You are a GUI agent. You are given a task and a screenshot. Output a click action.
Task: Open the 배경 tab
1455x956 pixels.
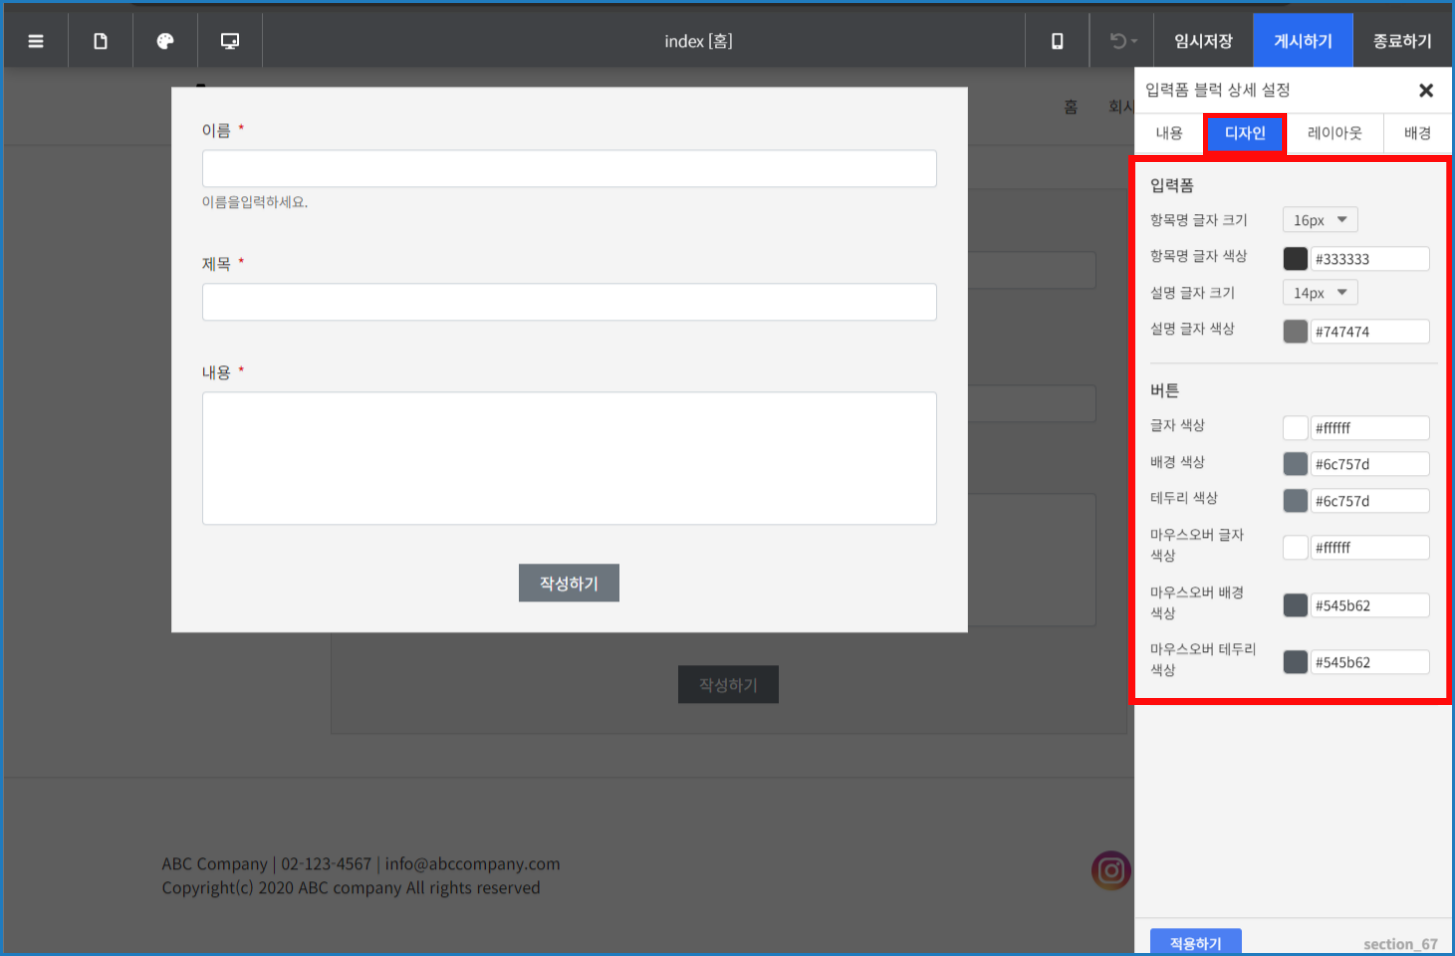tap(1415, 133)
